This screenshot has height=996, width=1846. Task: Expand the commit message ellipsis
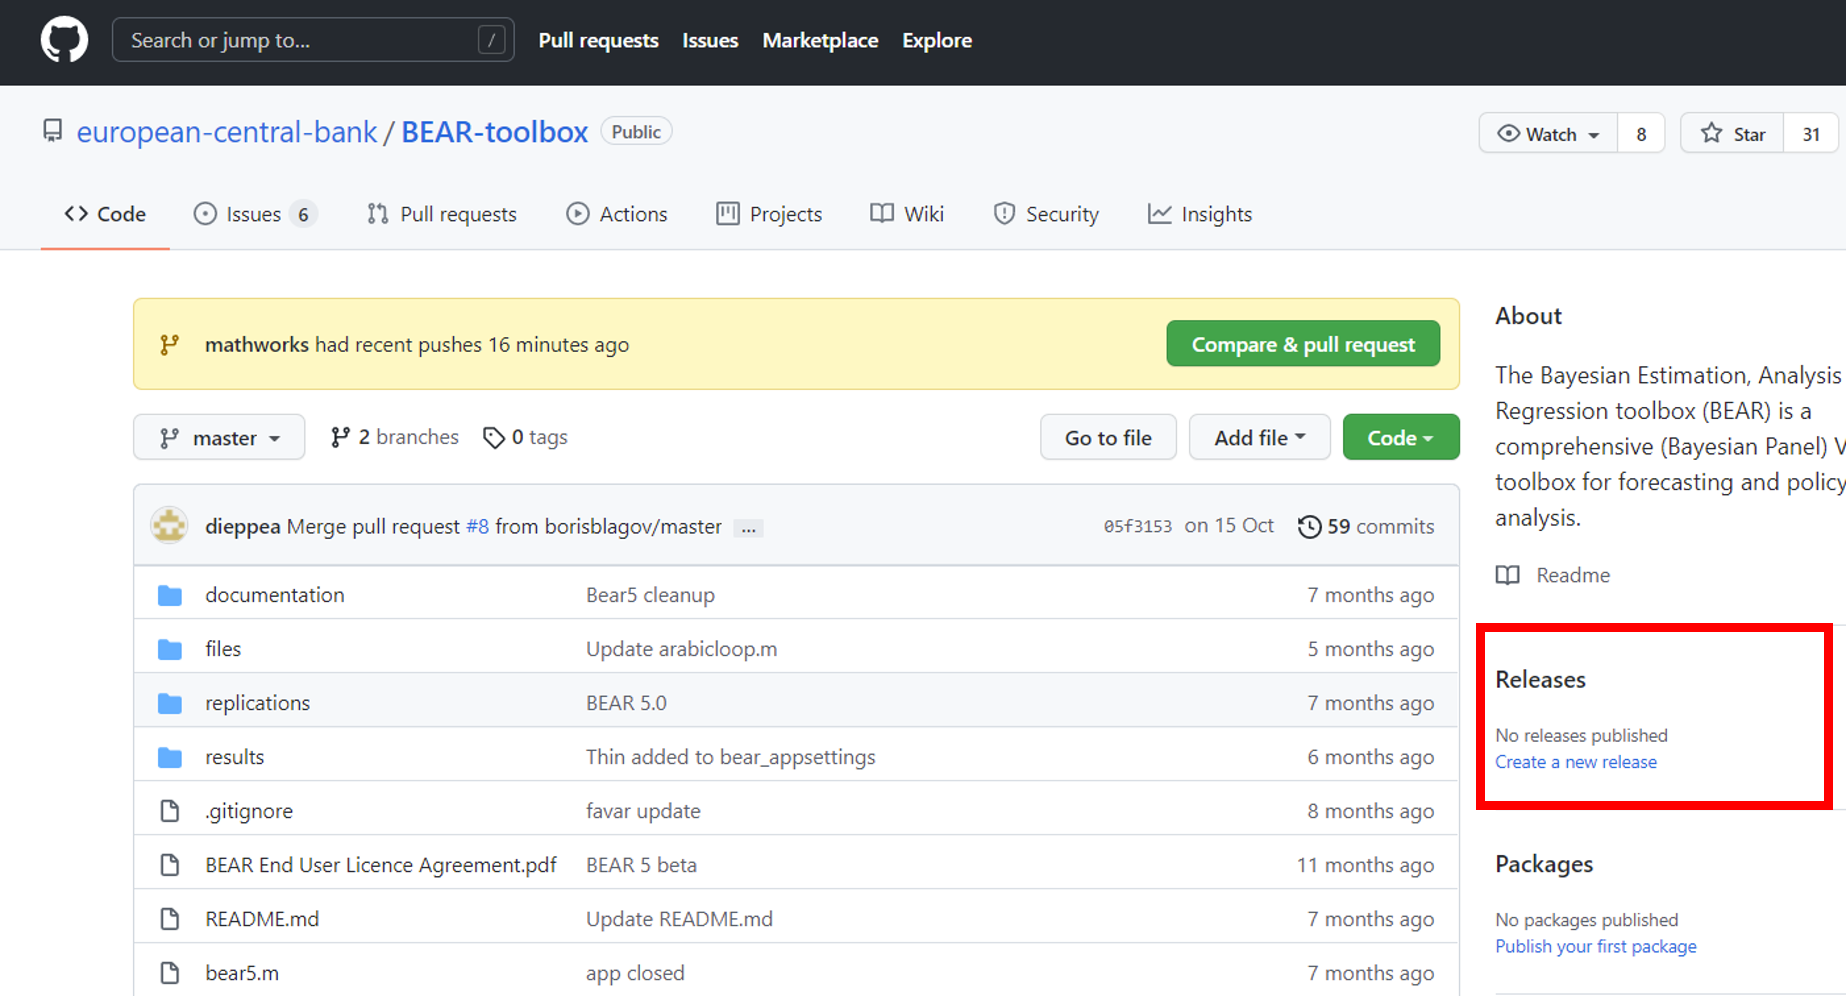pos(748,527)
